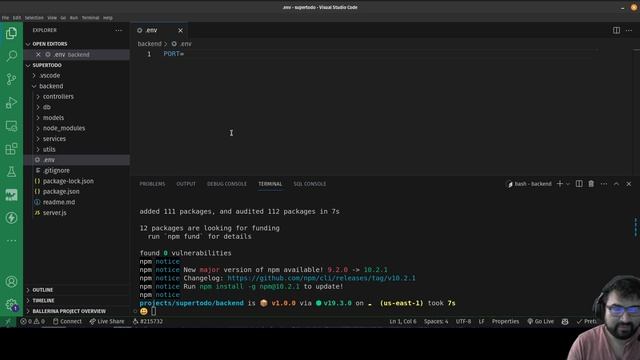Image resolution: width=640 pixels, height=360 pixels.
Task: Expand the services folder
Action: click(x=54, y=139)
